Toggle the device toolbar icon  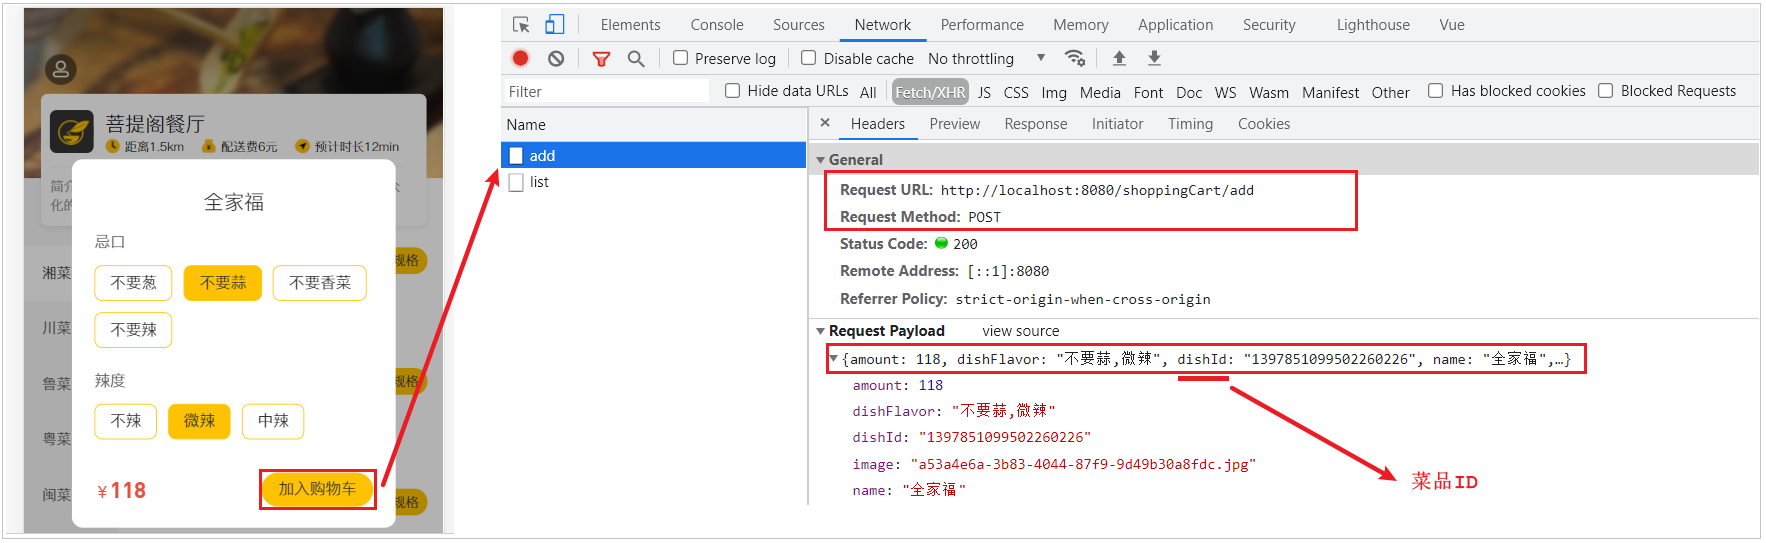555,25
